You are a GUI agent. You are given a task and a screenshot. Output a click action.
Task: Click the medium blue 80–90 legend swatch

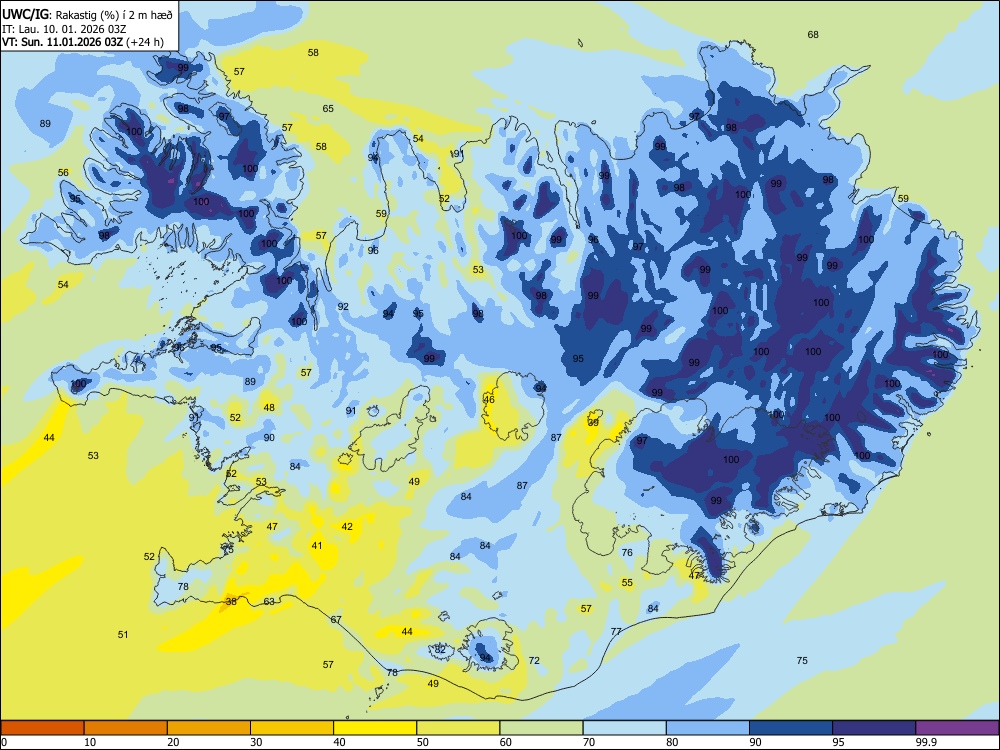pos(708,728)
